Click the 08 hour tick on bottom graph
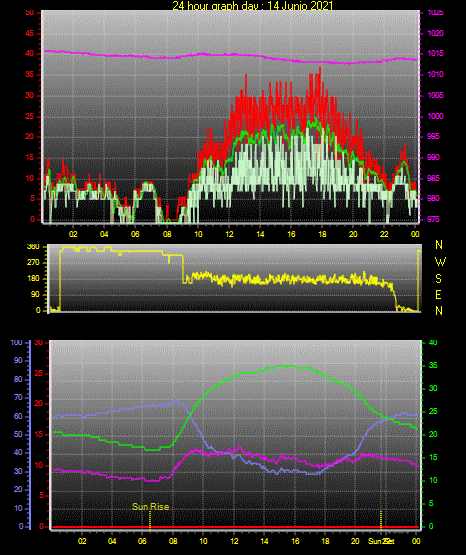The width and height of the screenshot is (466, 555). point(173,541)
